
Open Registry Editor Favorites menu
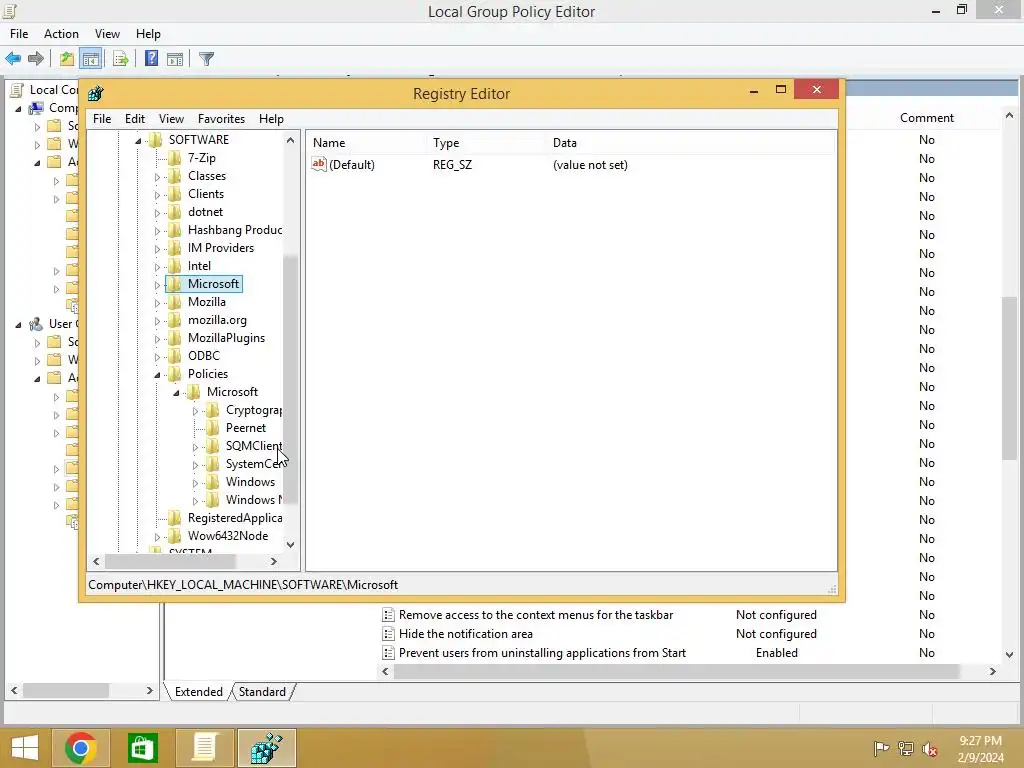pos(221,119)
